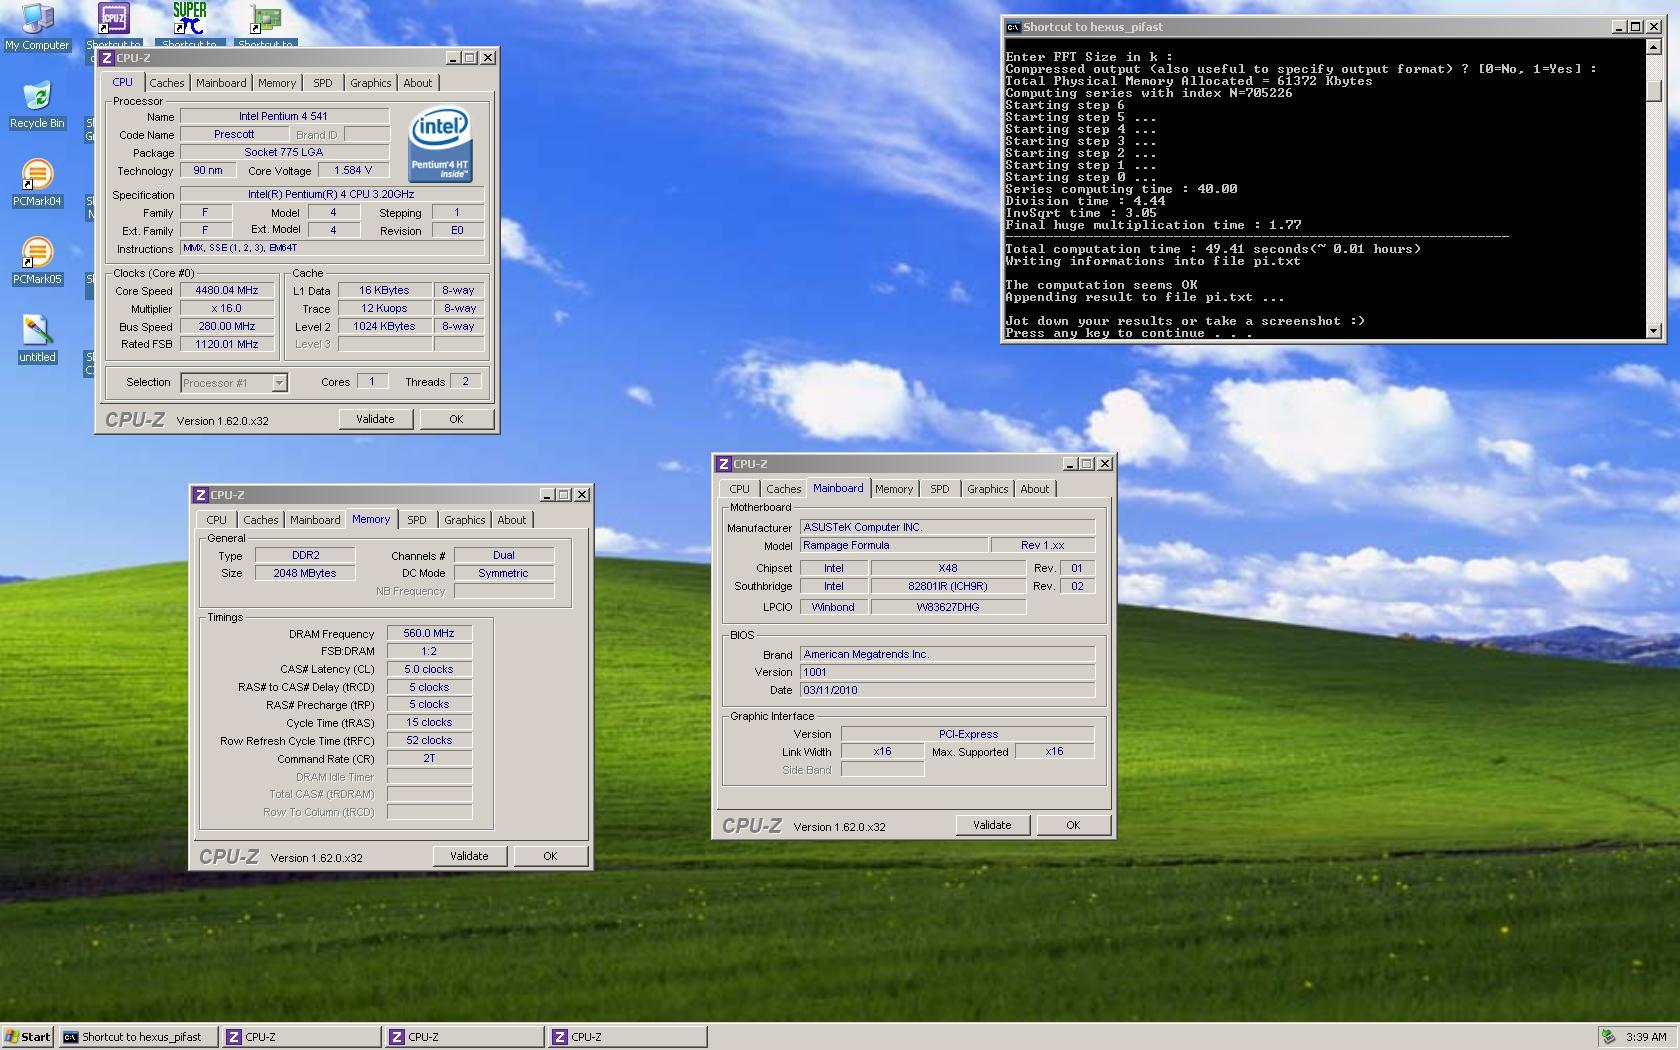Open About tab in top-left CPU-Z window

pos(418,83)
